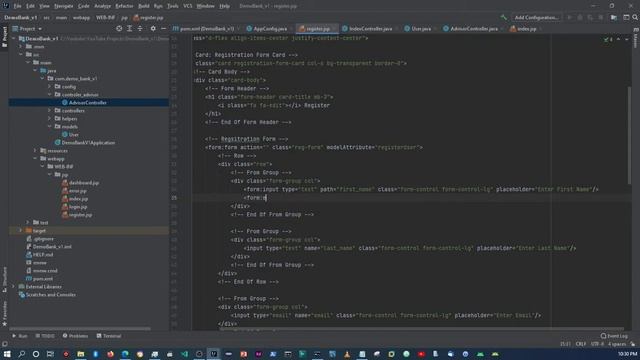Click DemoBank_v1 breadcrumb in navigation bar

pos(21,18)
